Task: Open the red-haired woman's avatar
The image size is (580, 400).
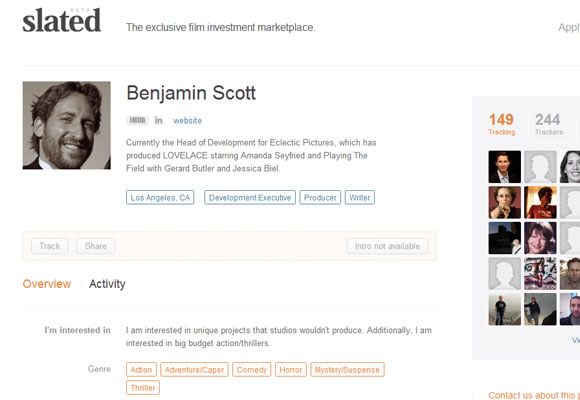Action: pyautogui.click(x=540, y=238)
